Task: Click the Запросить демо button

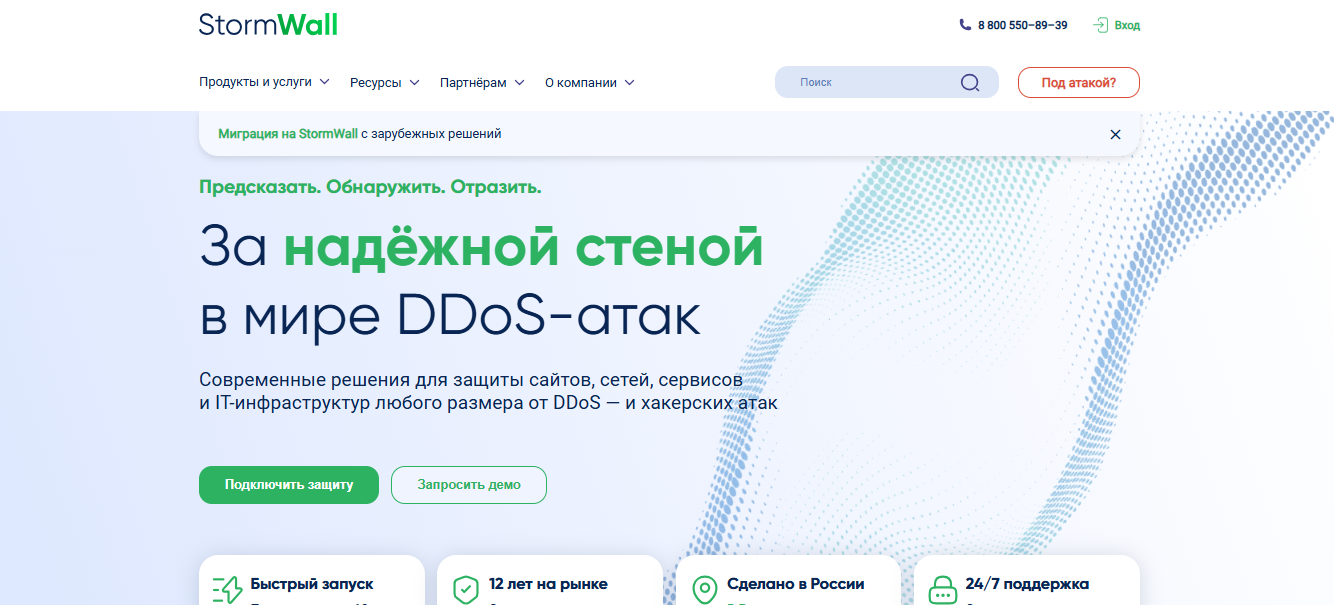Action: click(x=469, y=485)
